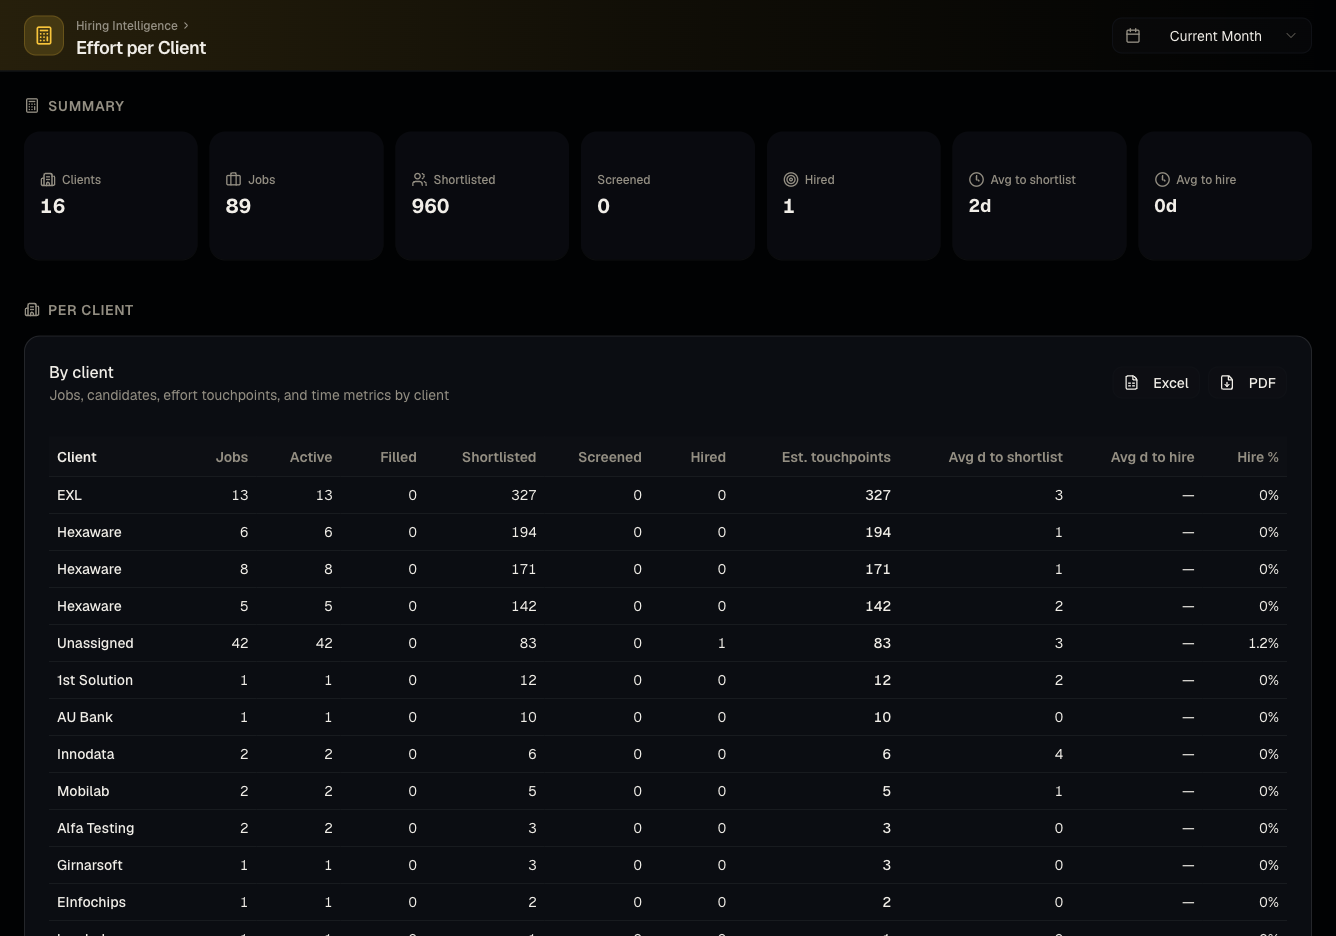
Task: Click the people icon on the Shortlisted card
Action: coord(419,180)
